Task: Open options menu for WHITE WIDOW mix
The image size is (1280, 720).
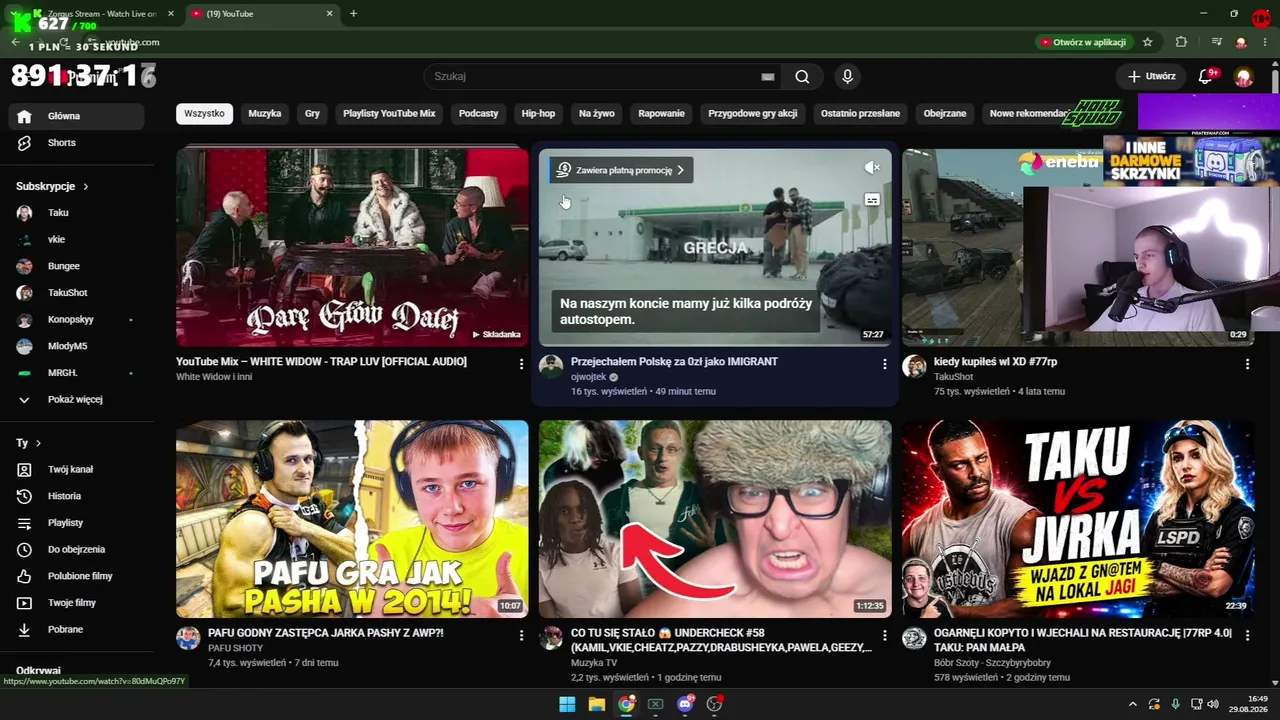Action: [521, 364]
